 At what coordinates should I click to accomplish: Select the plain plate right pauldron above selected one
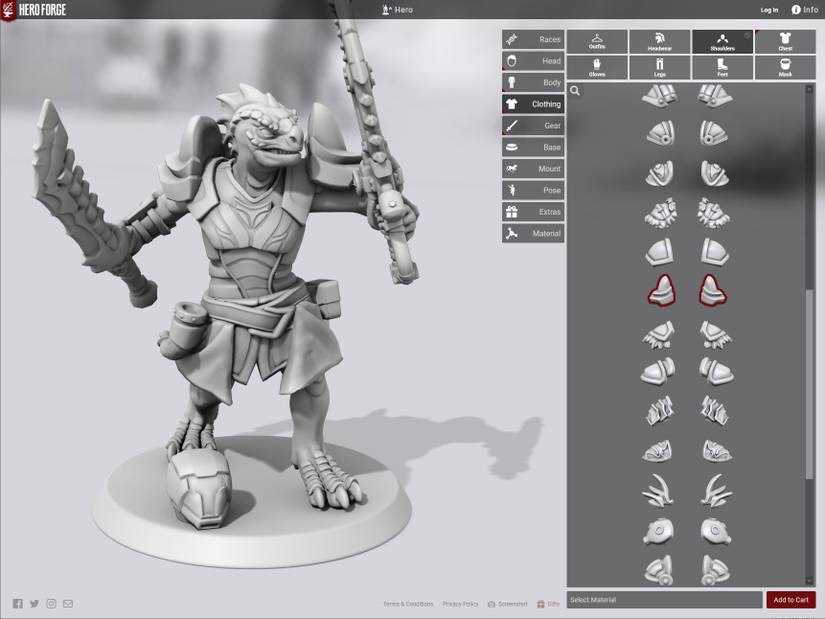point(715,252)
